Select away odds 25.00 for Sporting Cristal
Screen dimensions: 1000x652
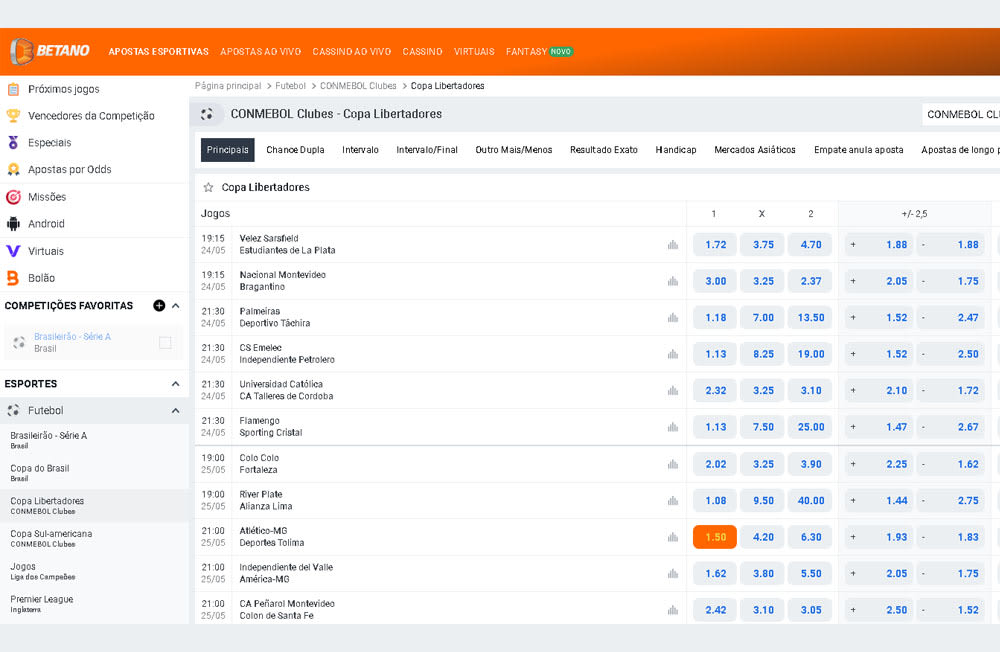811,427
